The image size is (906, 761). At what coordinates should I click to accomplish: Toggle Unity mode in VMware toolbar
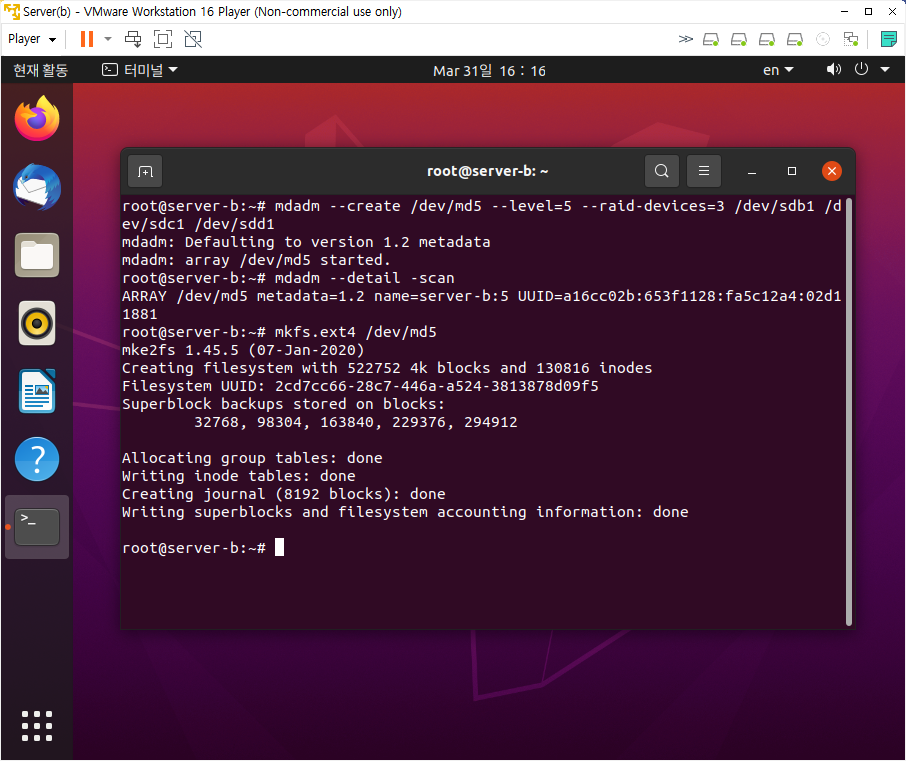(193, 39)
